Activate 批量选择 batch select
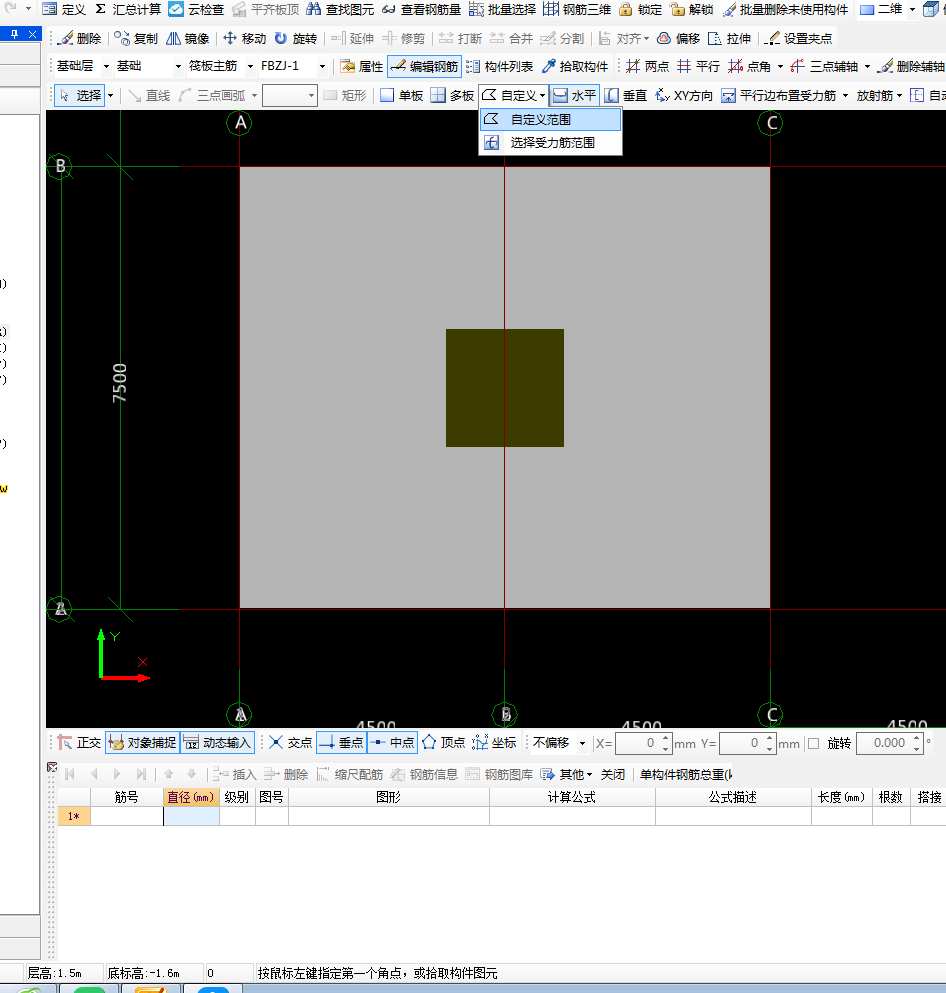 502,9
